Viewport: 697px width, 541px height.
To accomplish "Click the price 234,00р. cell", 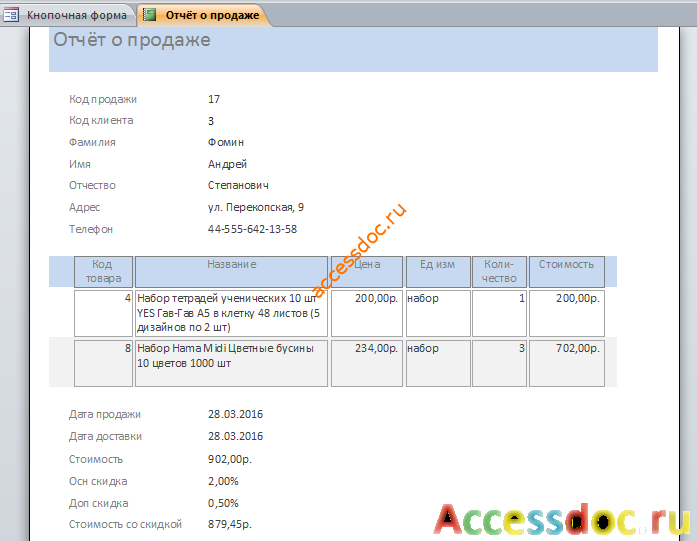I will click(367, 363).
